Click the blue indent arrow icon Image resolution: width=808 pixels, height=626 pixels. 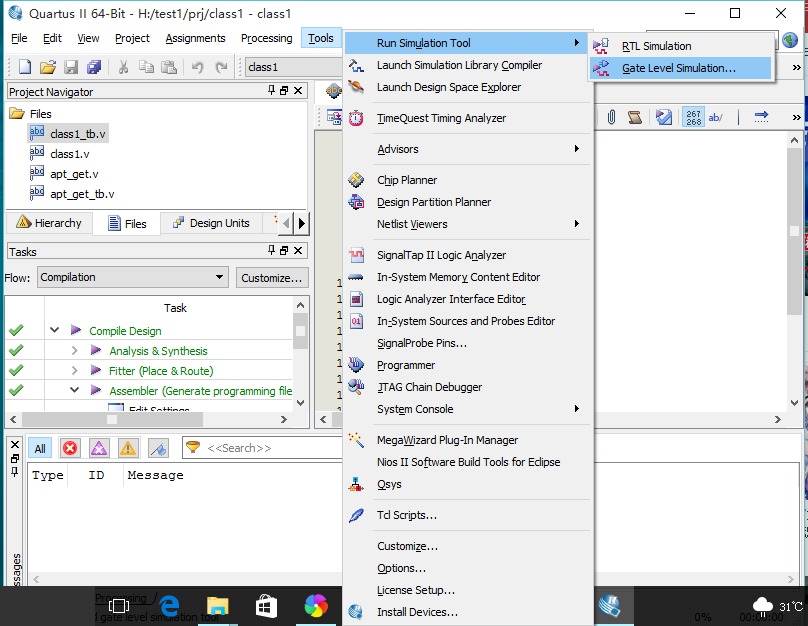tap(761, 117)
